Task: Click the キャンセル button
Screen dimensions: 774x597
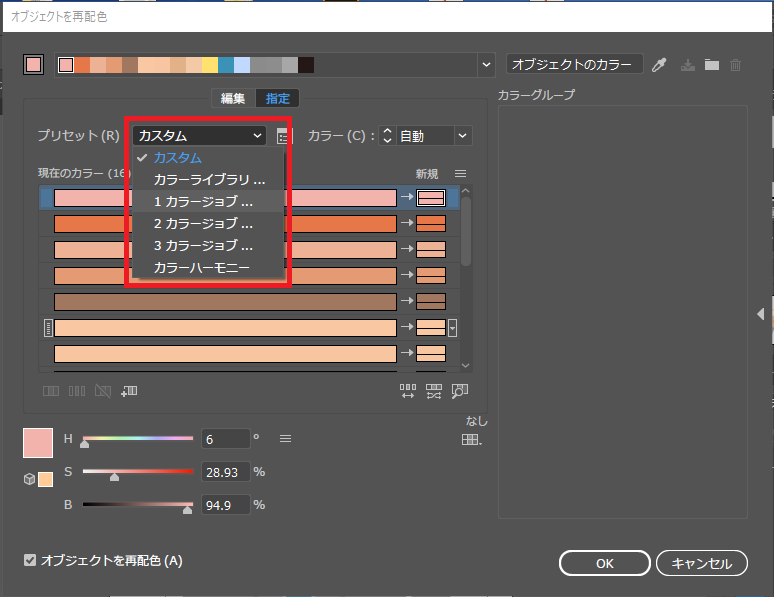Action: coord(701,563)
